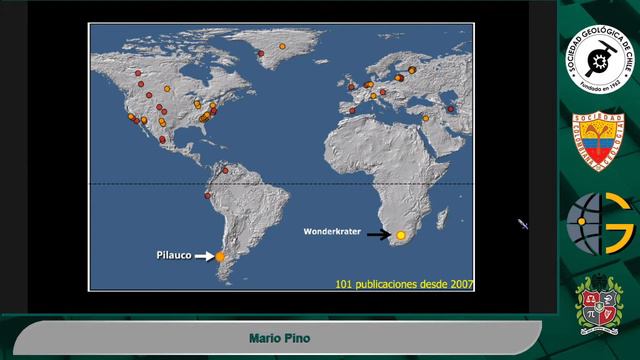The height and width of the screenshot is (360, 640).
Task: Click the 'Mario Pino' speaker name
Action: tap(280, 338)
